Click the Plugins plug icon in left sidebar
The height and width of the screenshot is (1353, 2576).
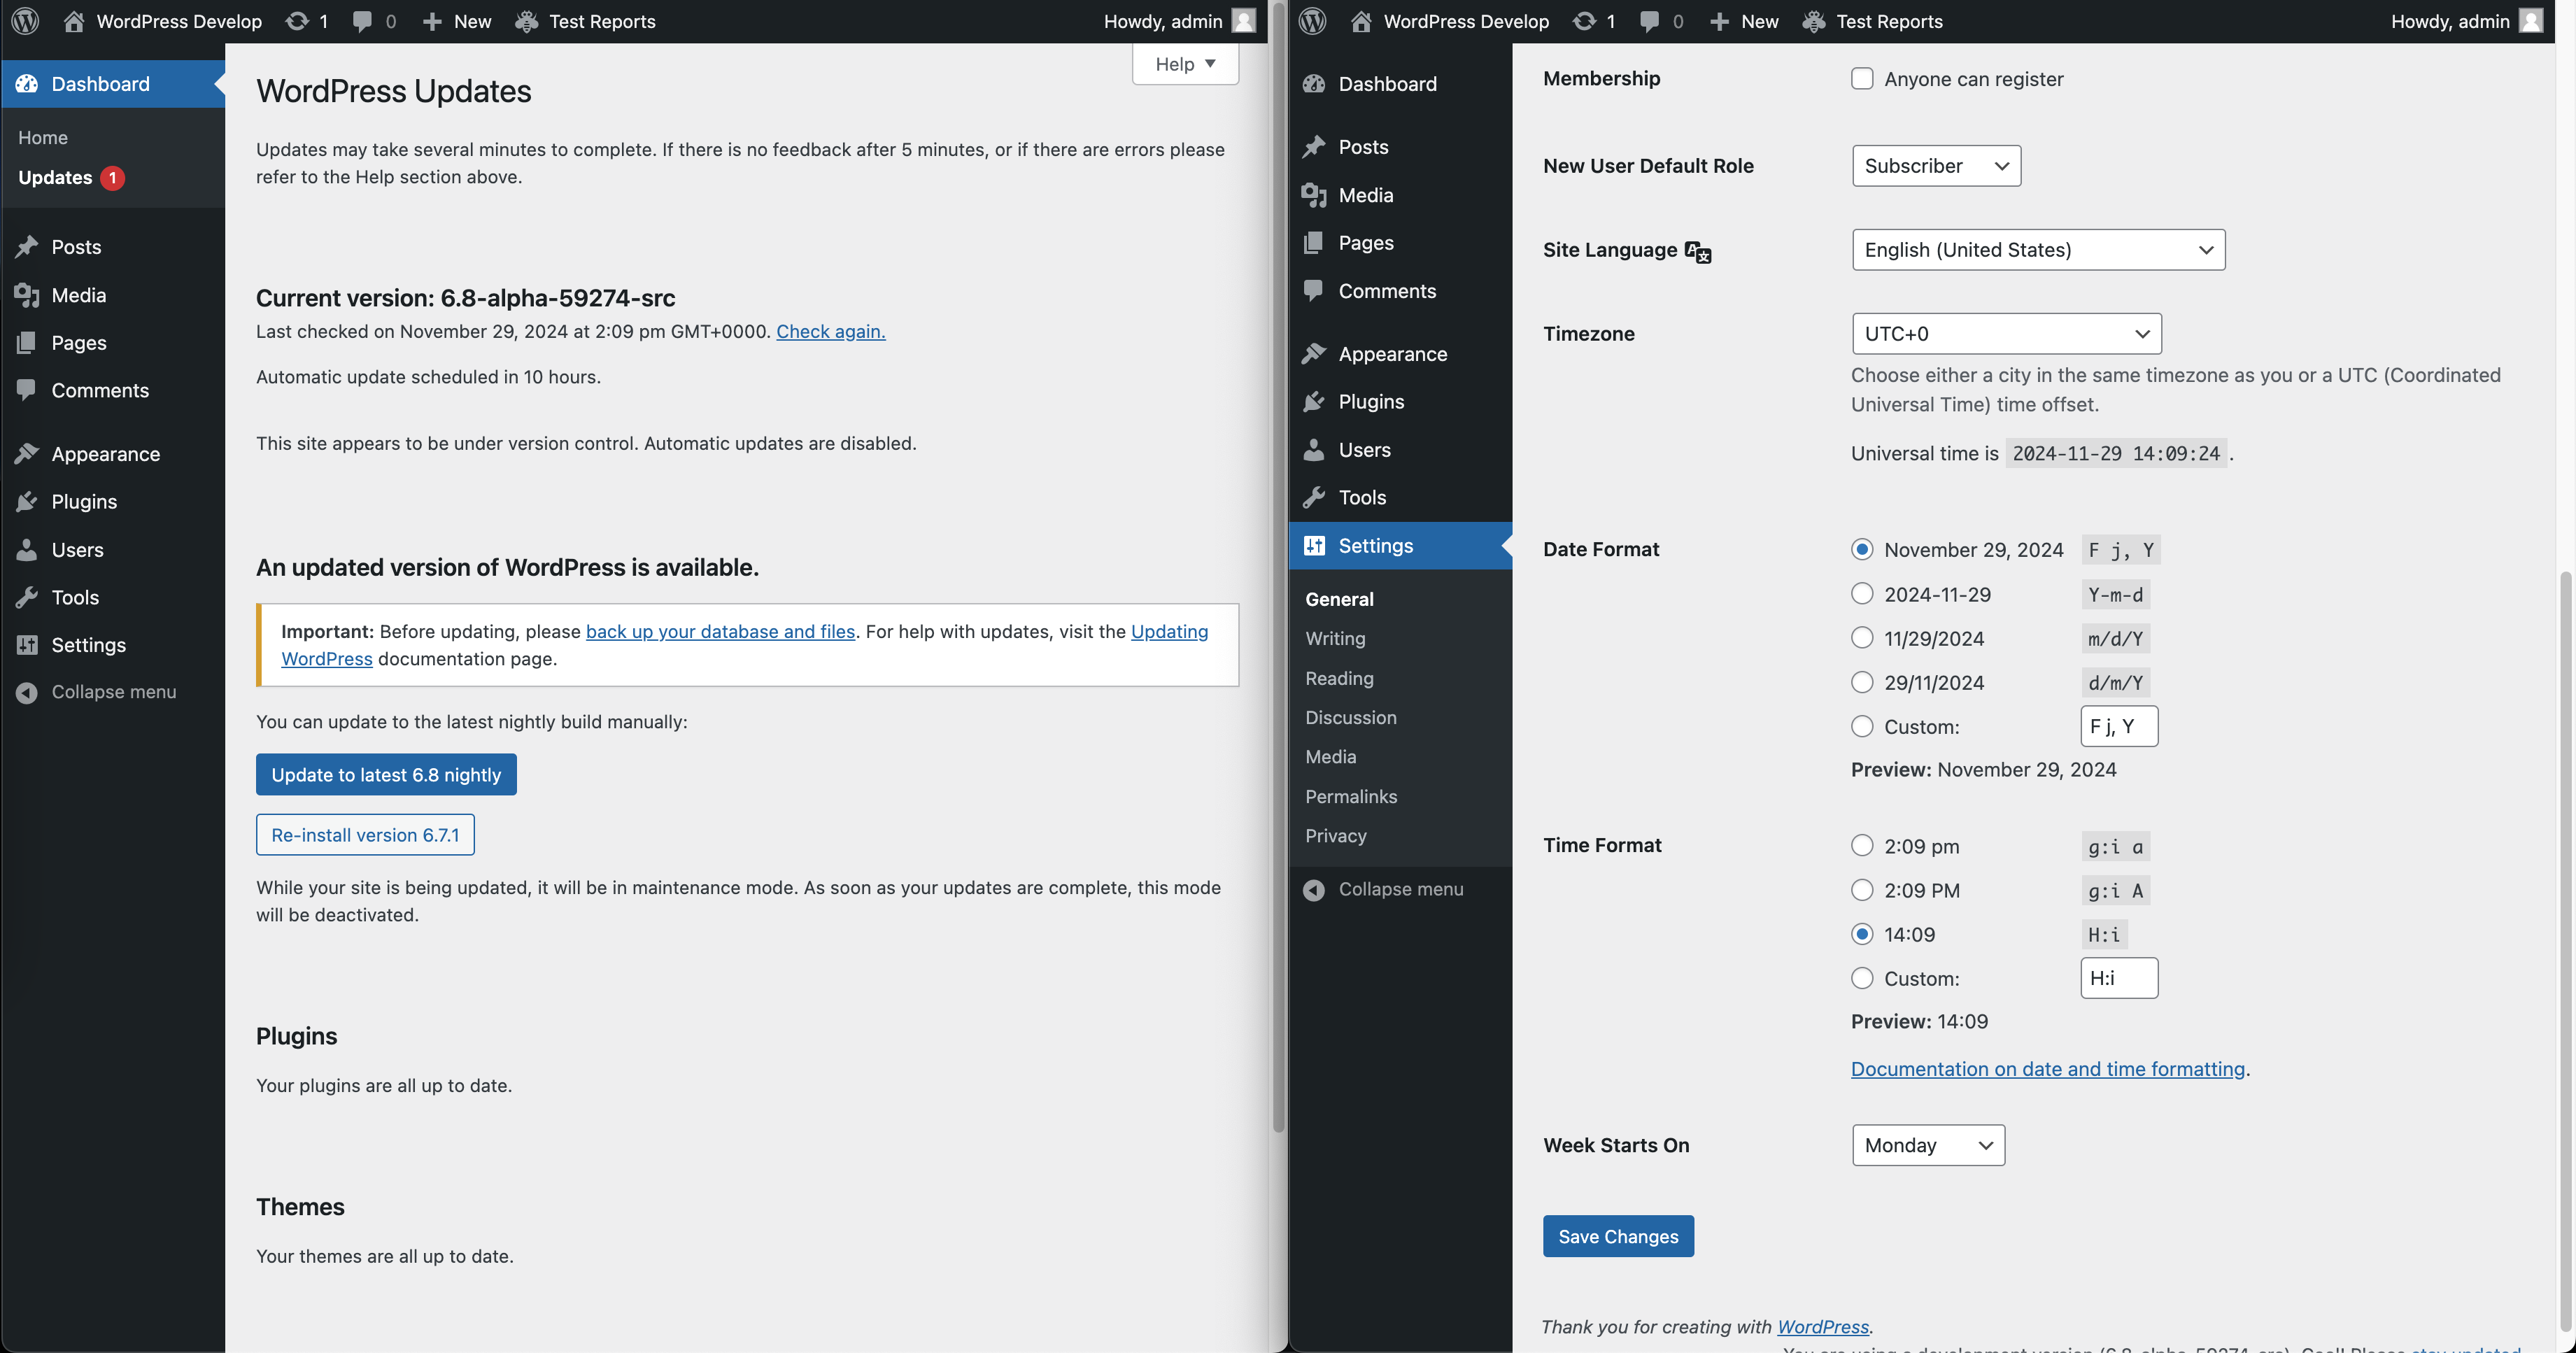[x=27, y=502]
